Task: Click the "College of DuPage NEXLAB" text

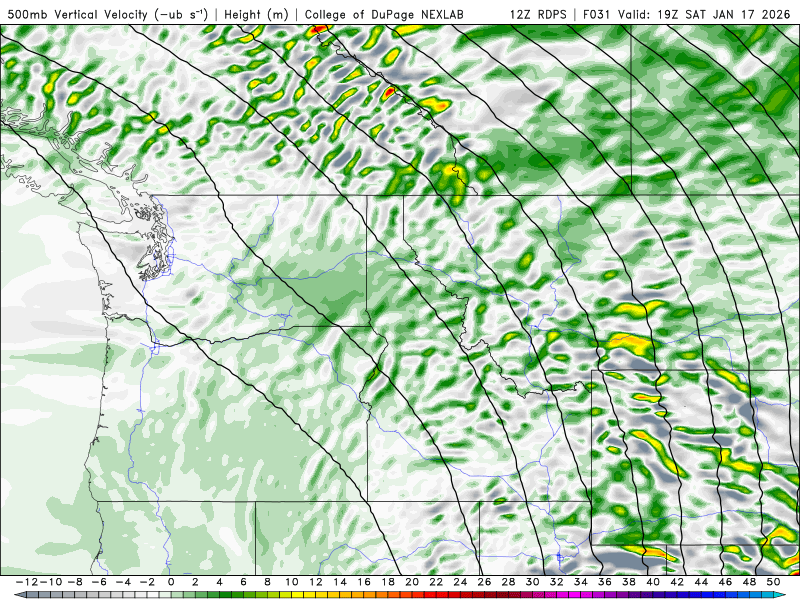Action: [384, 14]
